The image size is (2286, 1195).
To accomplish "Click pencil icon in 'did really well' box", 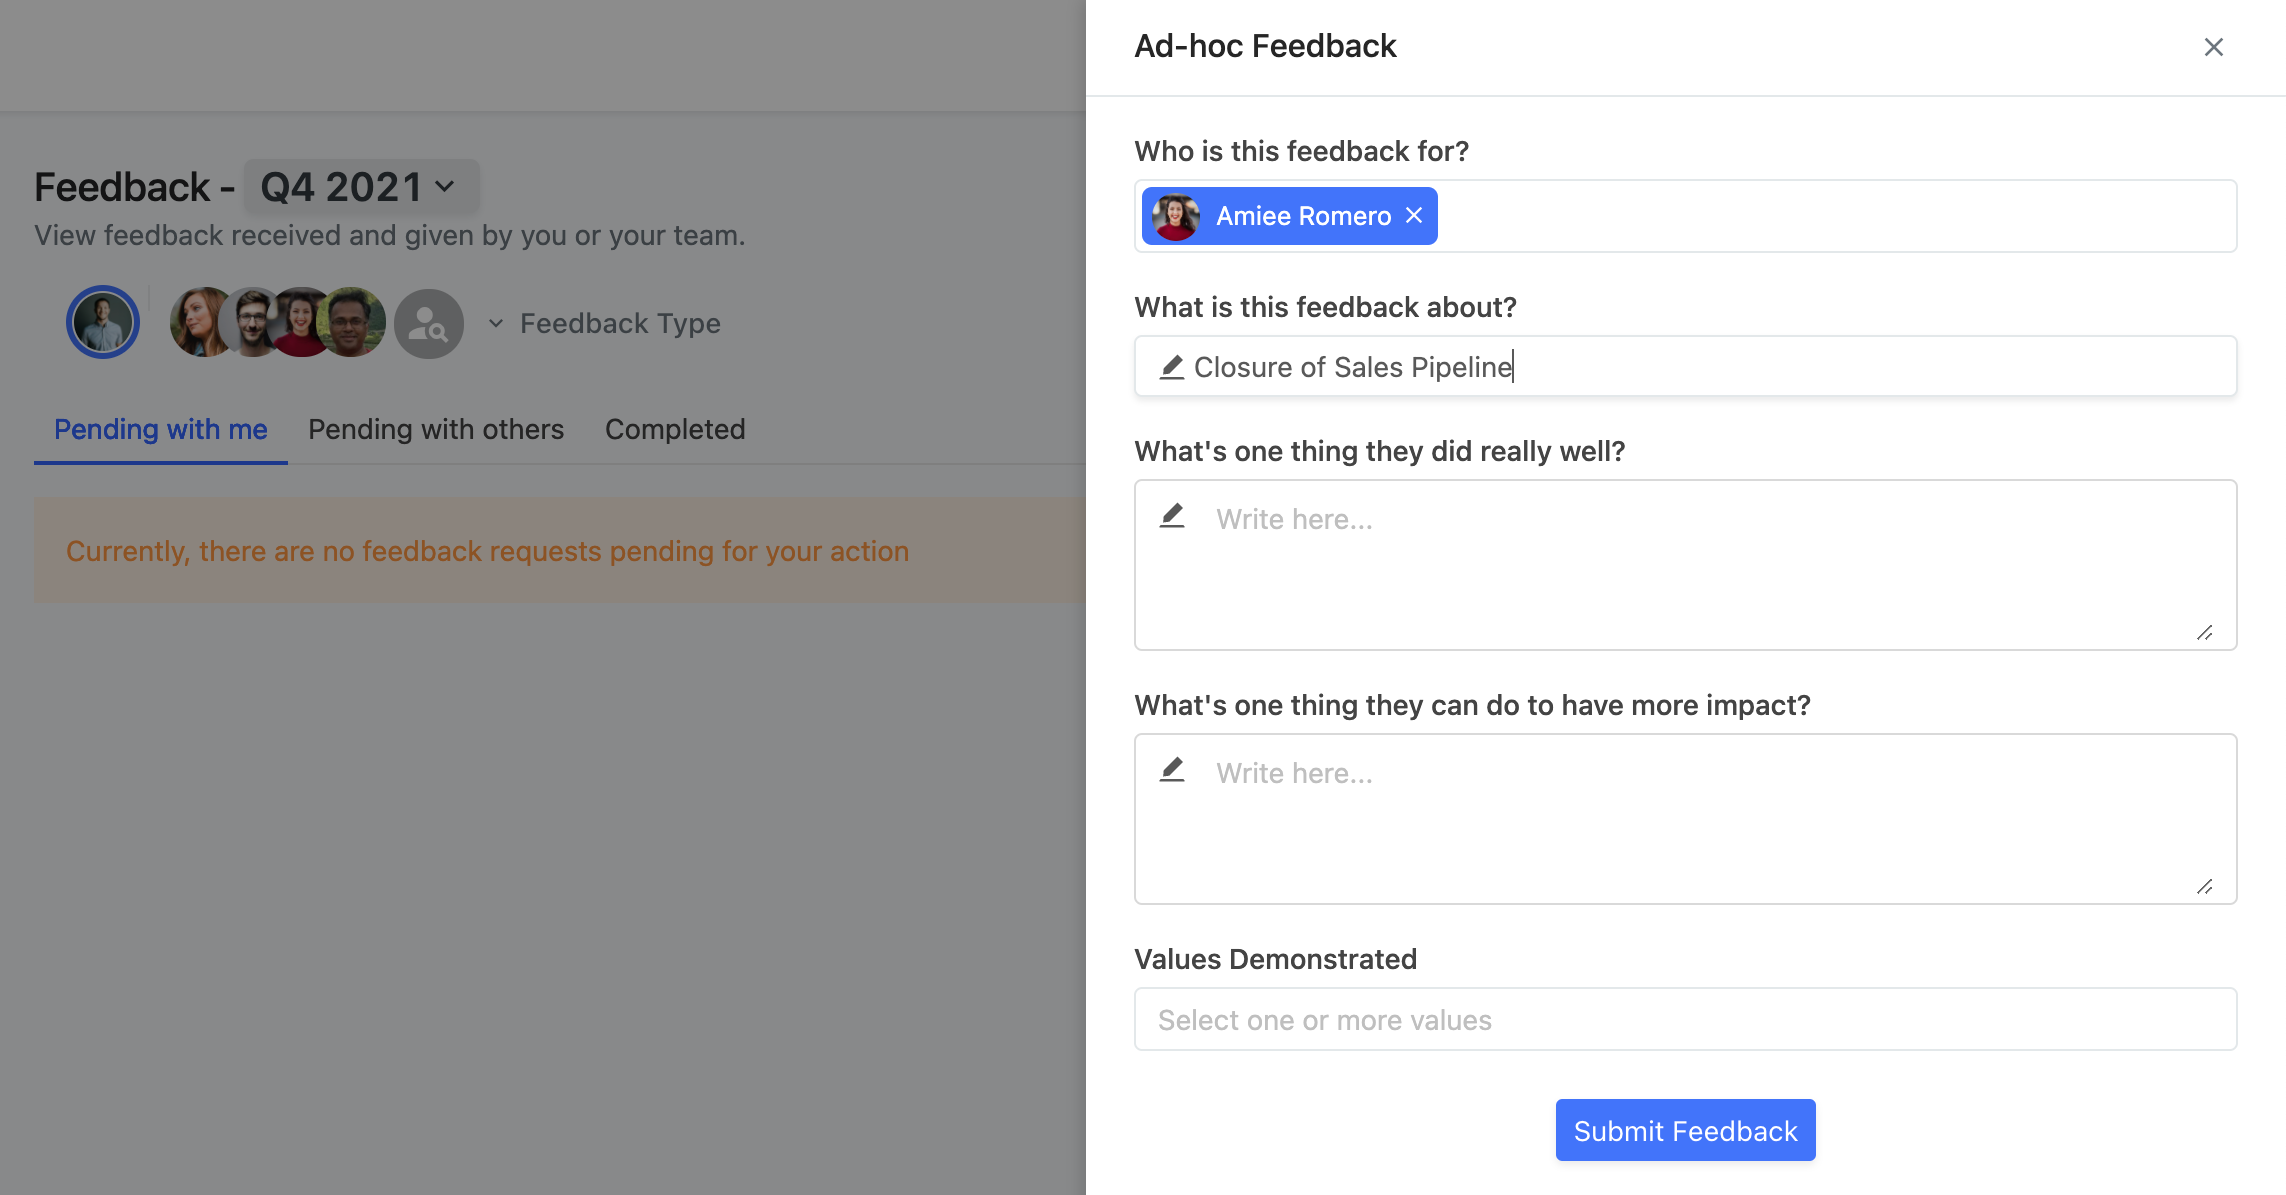I will pyautogui.click(x=1172, y=516).
